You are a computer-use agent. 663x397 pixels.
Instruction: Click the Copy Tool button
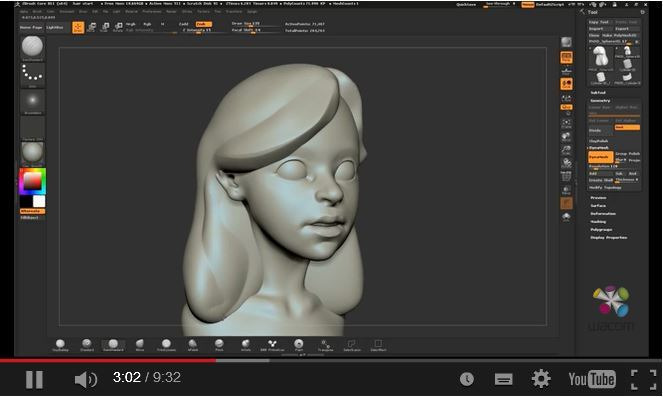pos(600,22)
